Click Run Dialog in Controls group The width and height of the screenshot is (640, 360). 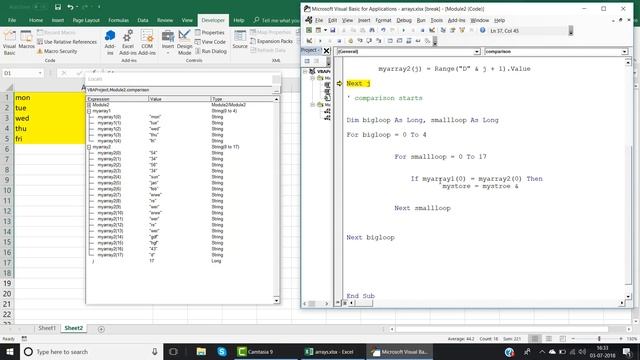pyautogui.click(x=211, y=51)
